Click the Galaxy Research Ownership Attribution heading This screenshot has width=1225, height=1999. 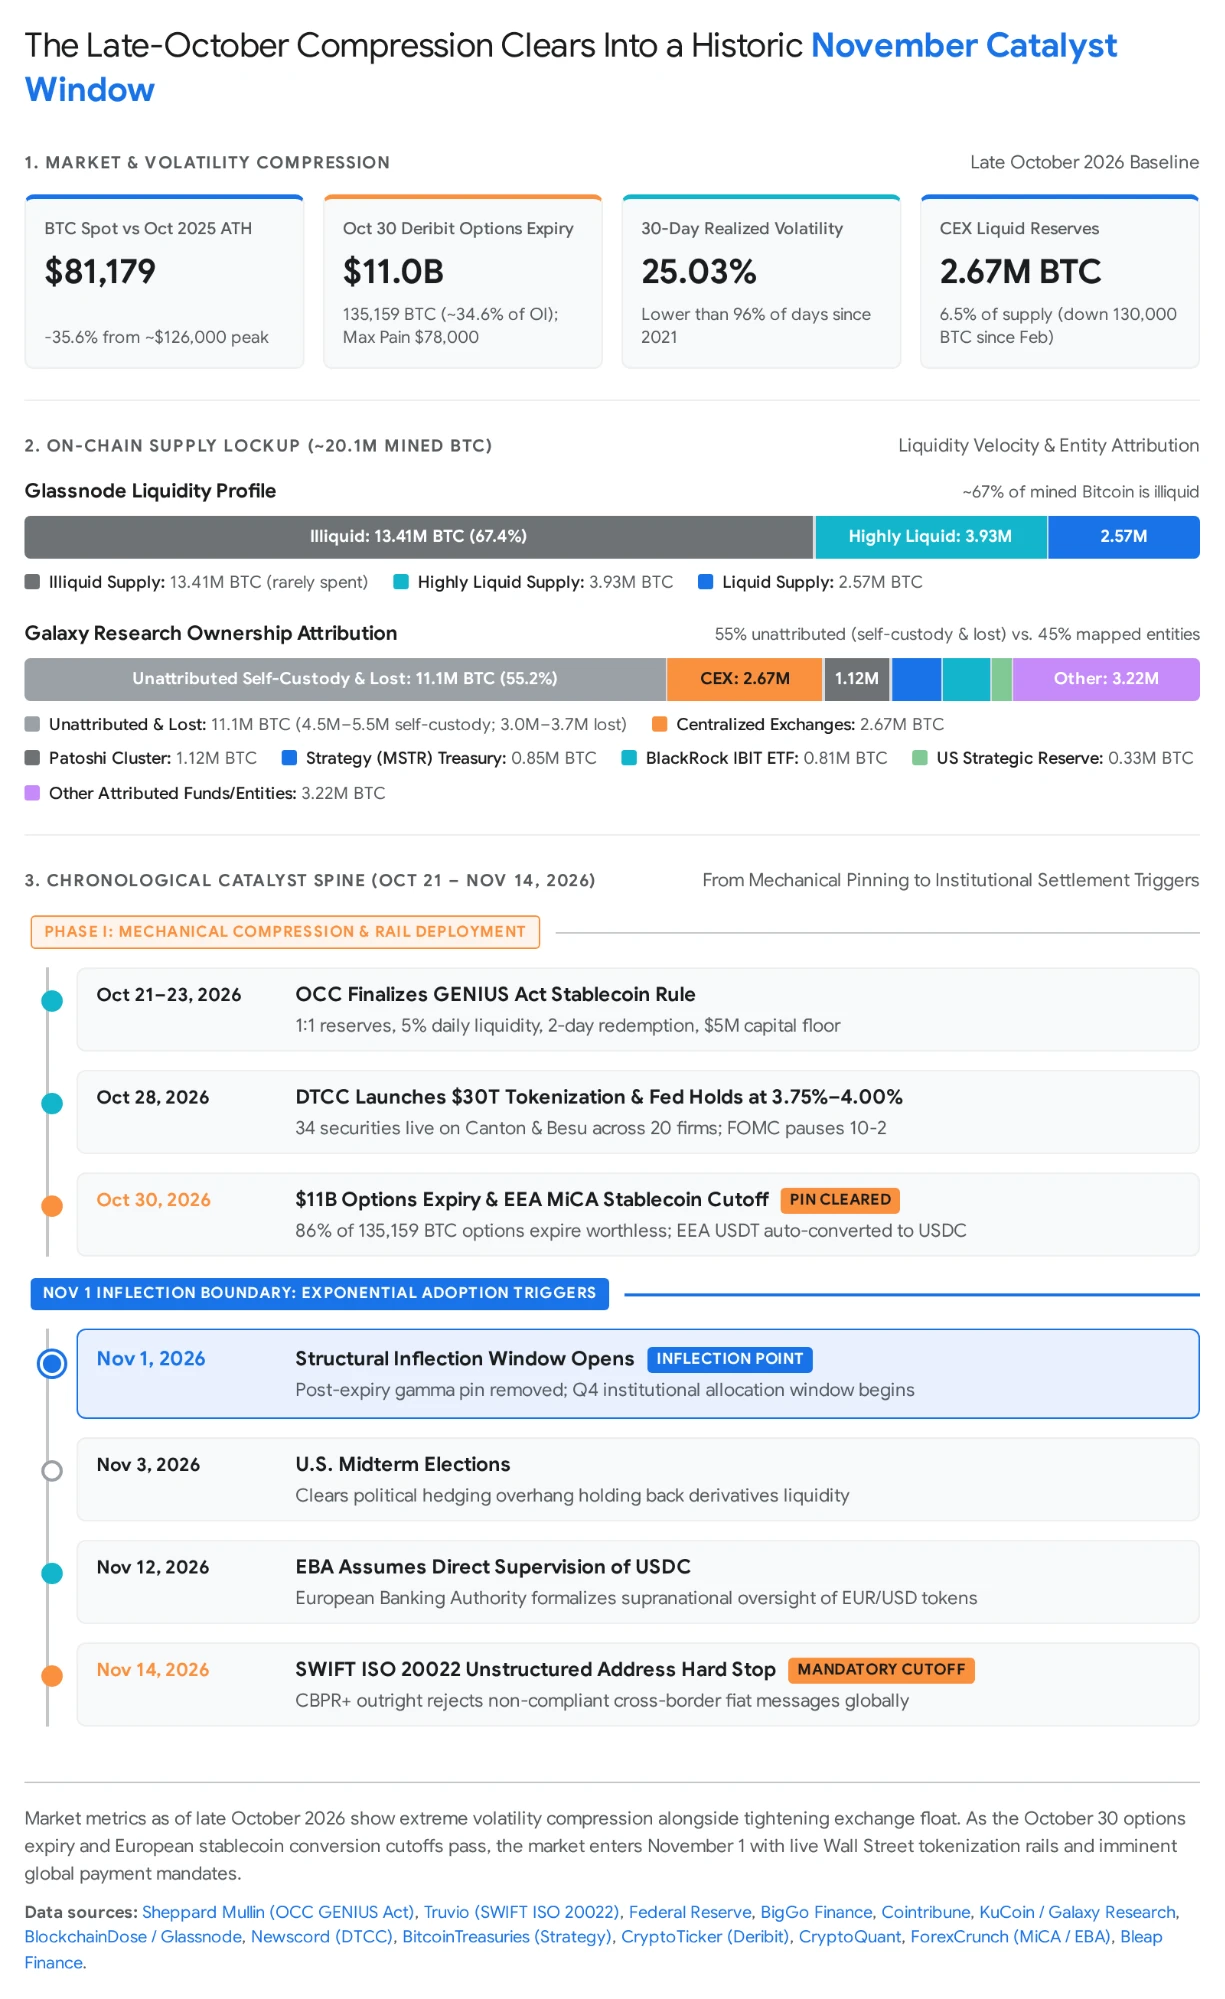click(211, 633)
